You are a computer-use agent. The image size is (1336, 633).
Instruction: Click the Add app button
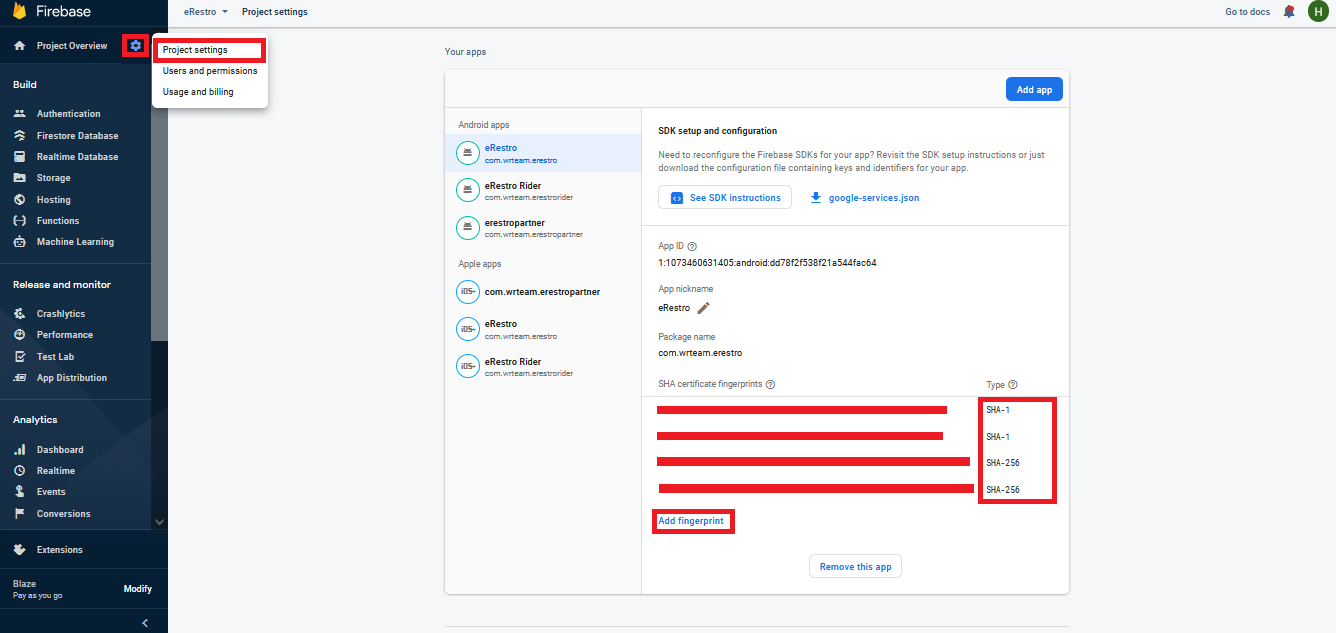[1034, 90]
